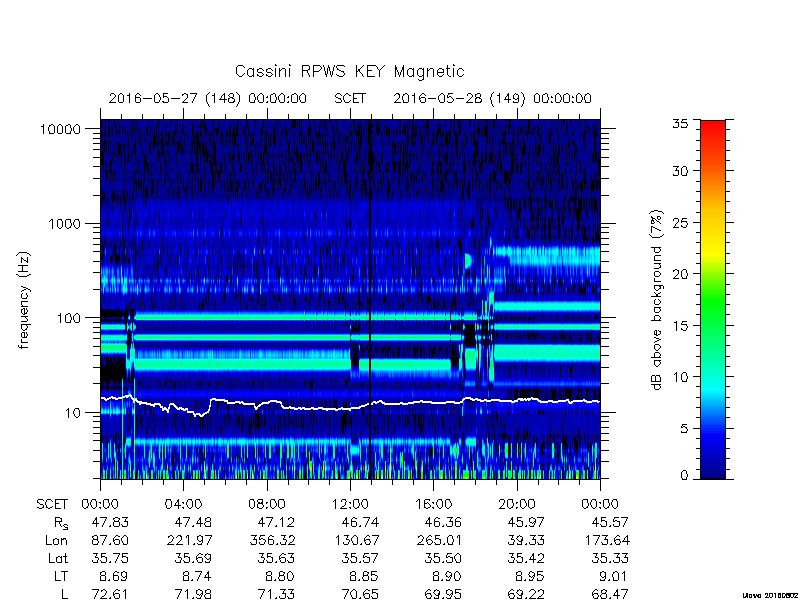Click the 25 tick on the color scale
The height and width of the screenshot is (600, 800).
click(680, 222)
